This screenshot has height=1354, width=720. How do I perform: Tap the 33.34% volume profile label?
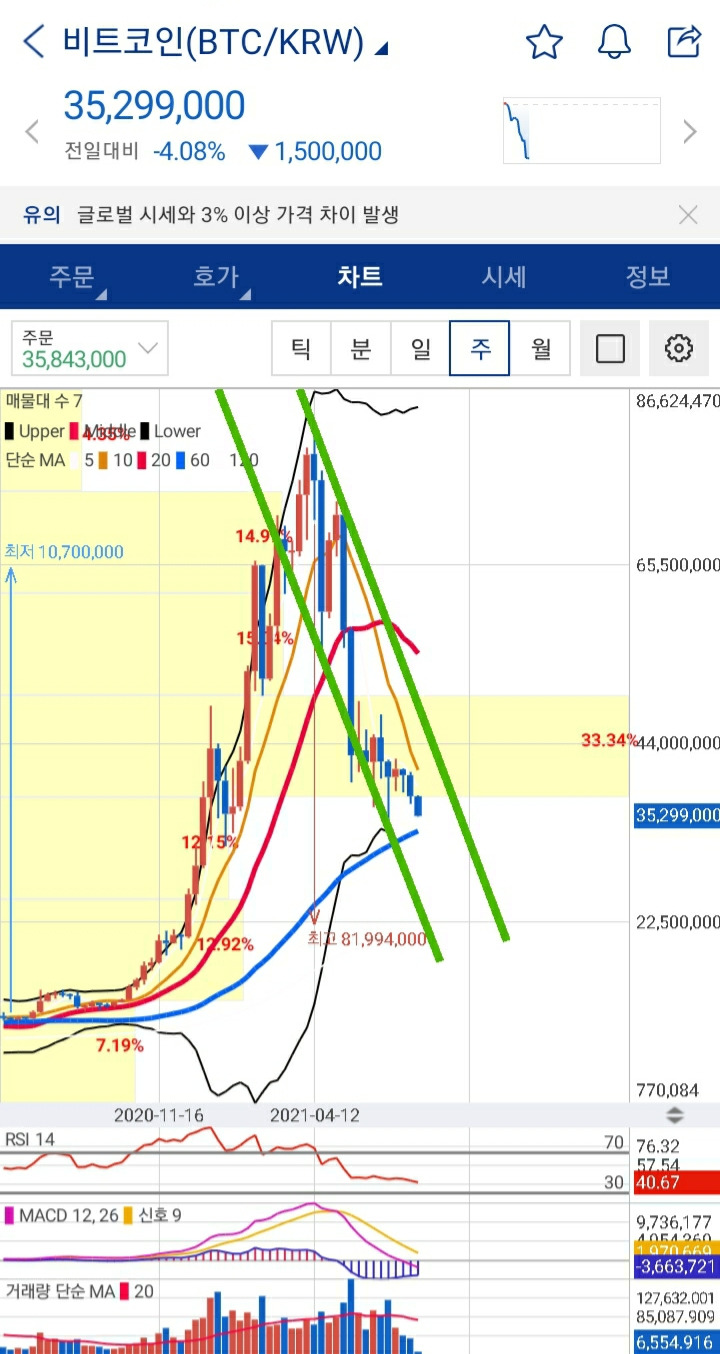(609, 741)
